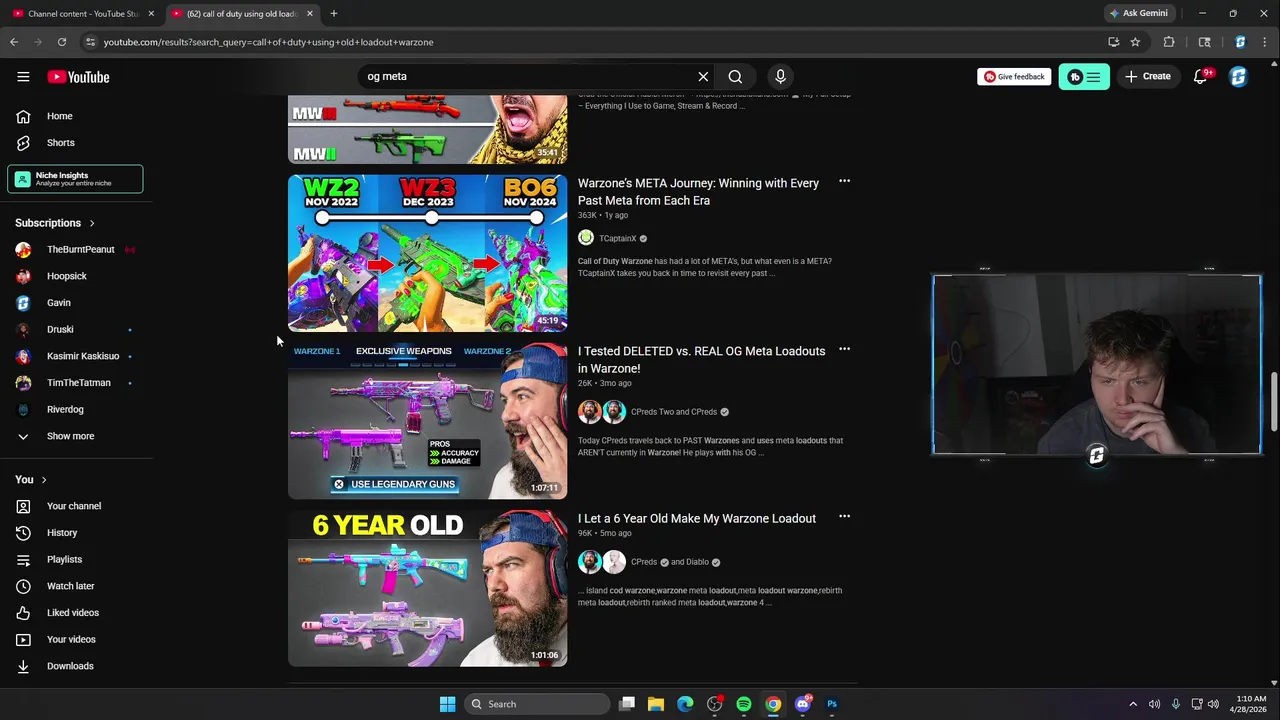Viewport: 1280px width, 720px height.
Task: Open Tested DELETED vs REAL OG thumbnail
Action: 427,421
